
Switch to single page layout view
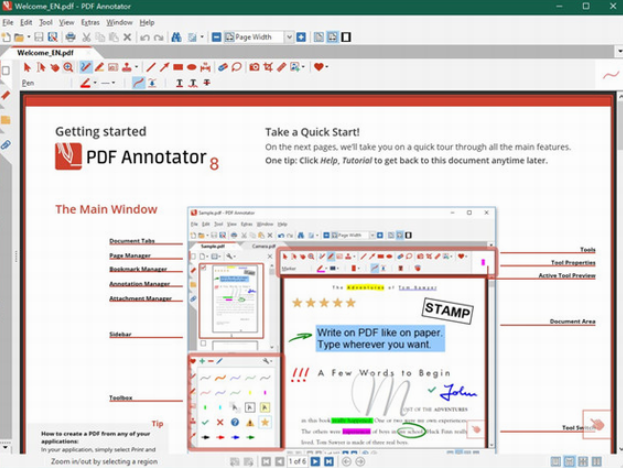pyautogui.click(x=319, y=37)
